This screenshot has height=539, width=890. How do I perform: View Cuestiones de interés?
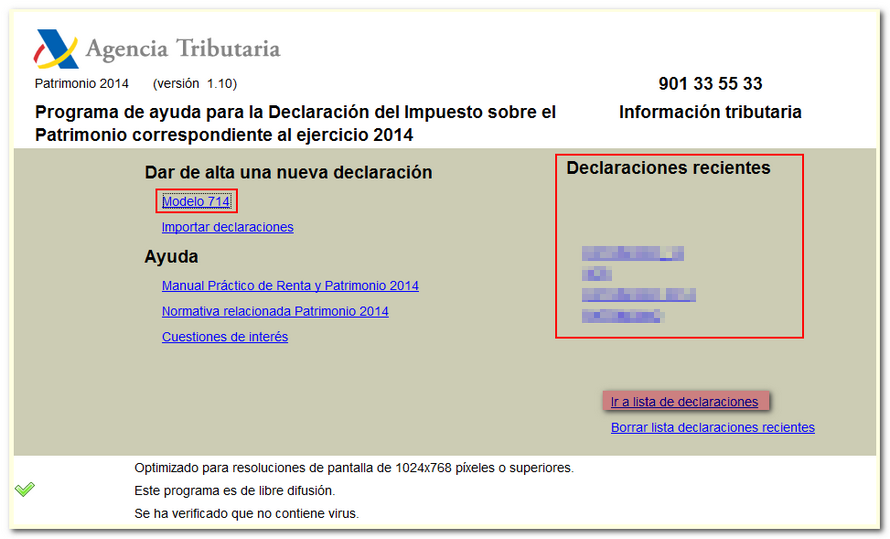(225, 337)
